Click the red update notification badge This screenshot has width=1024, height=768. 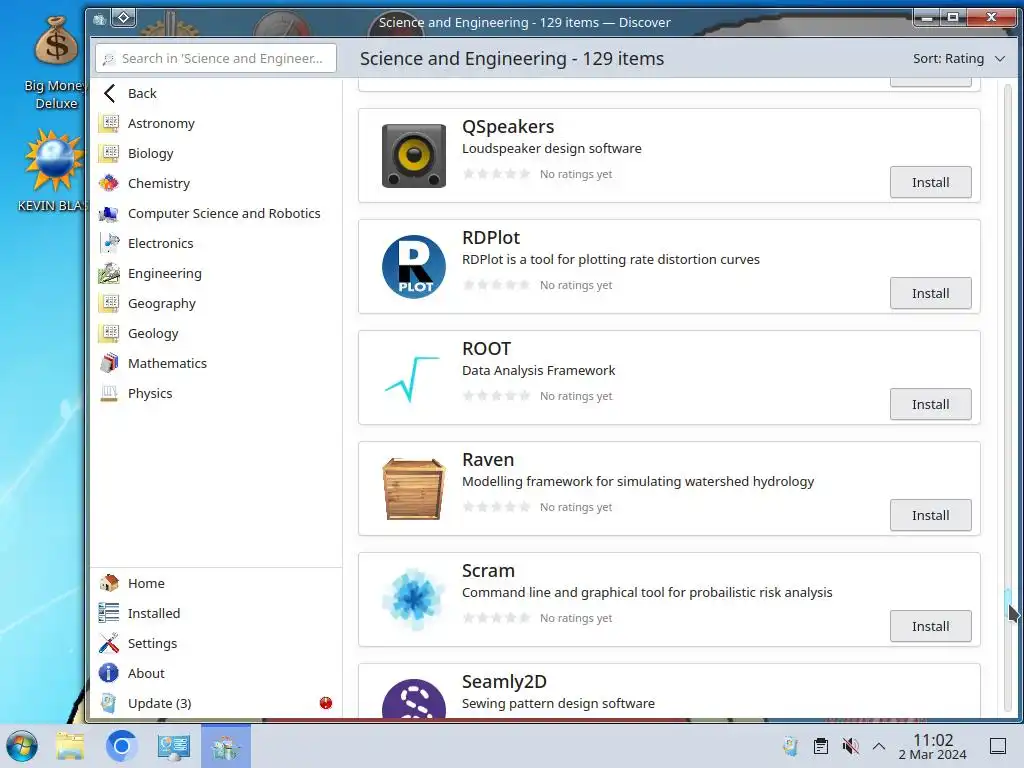326,703
